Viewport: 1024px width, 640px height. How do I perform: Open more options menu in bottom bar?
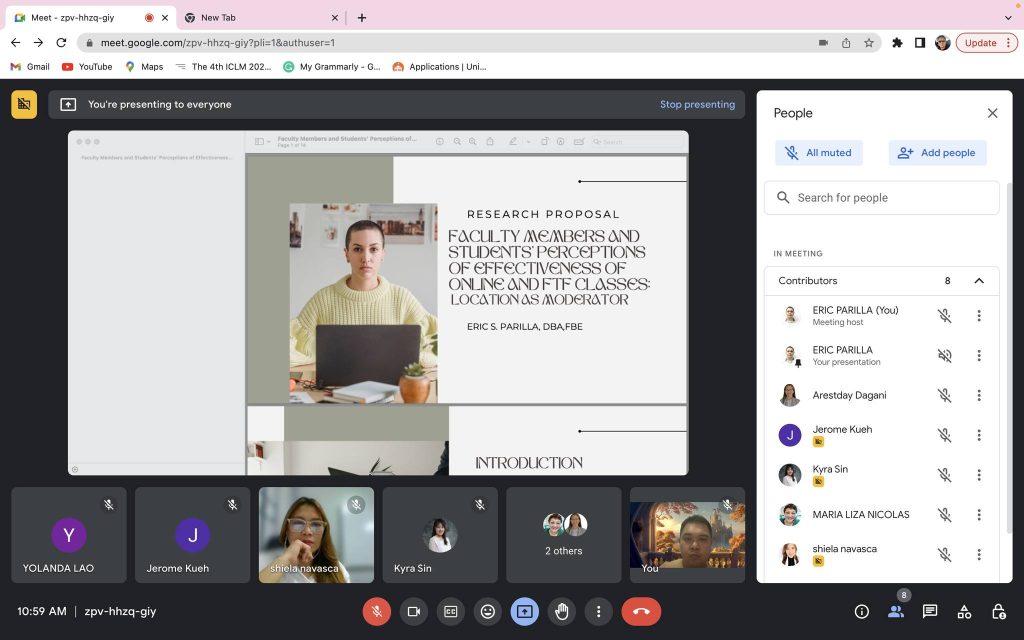point(599,611)
